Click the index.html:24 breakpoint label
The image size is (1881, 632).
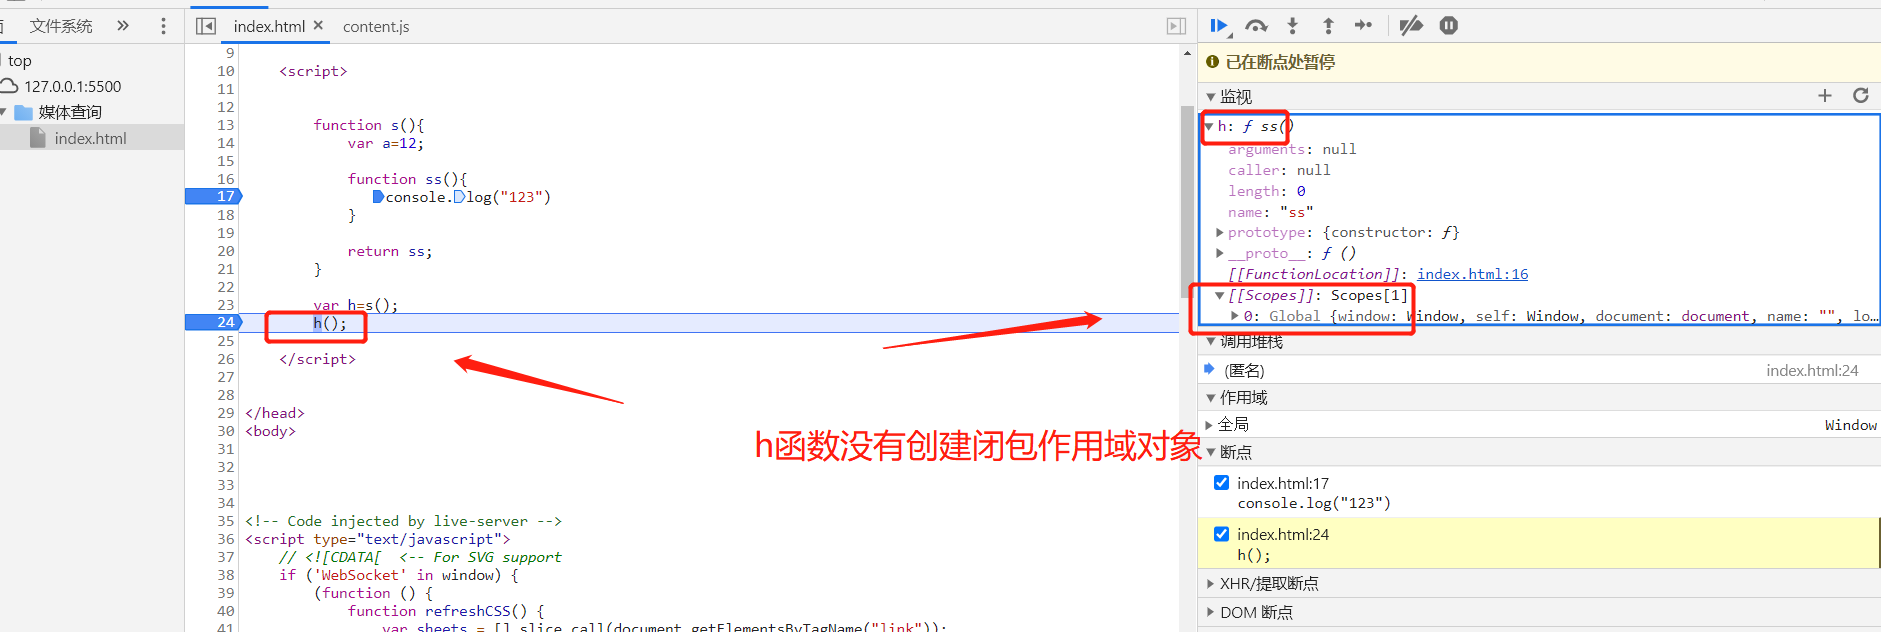[1283, 534]
